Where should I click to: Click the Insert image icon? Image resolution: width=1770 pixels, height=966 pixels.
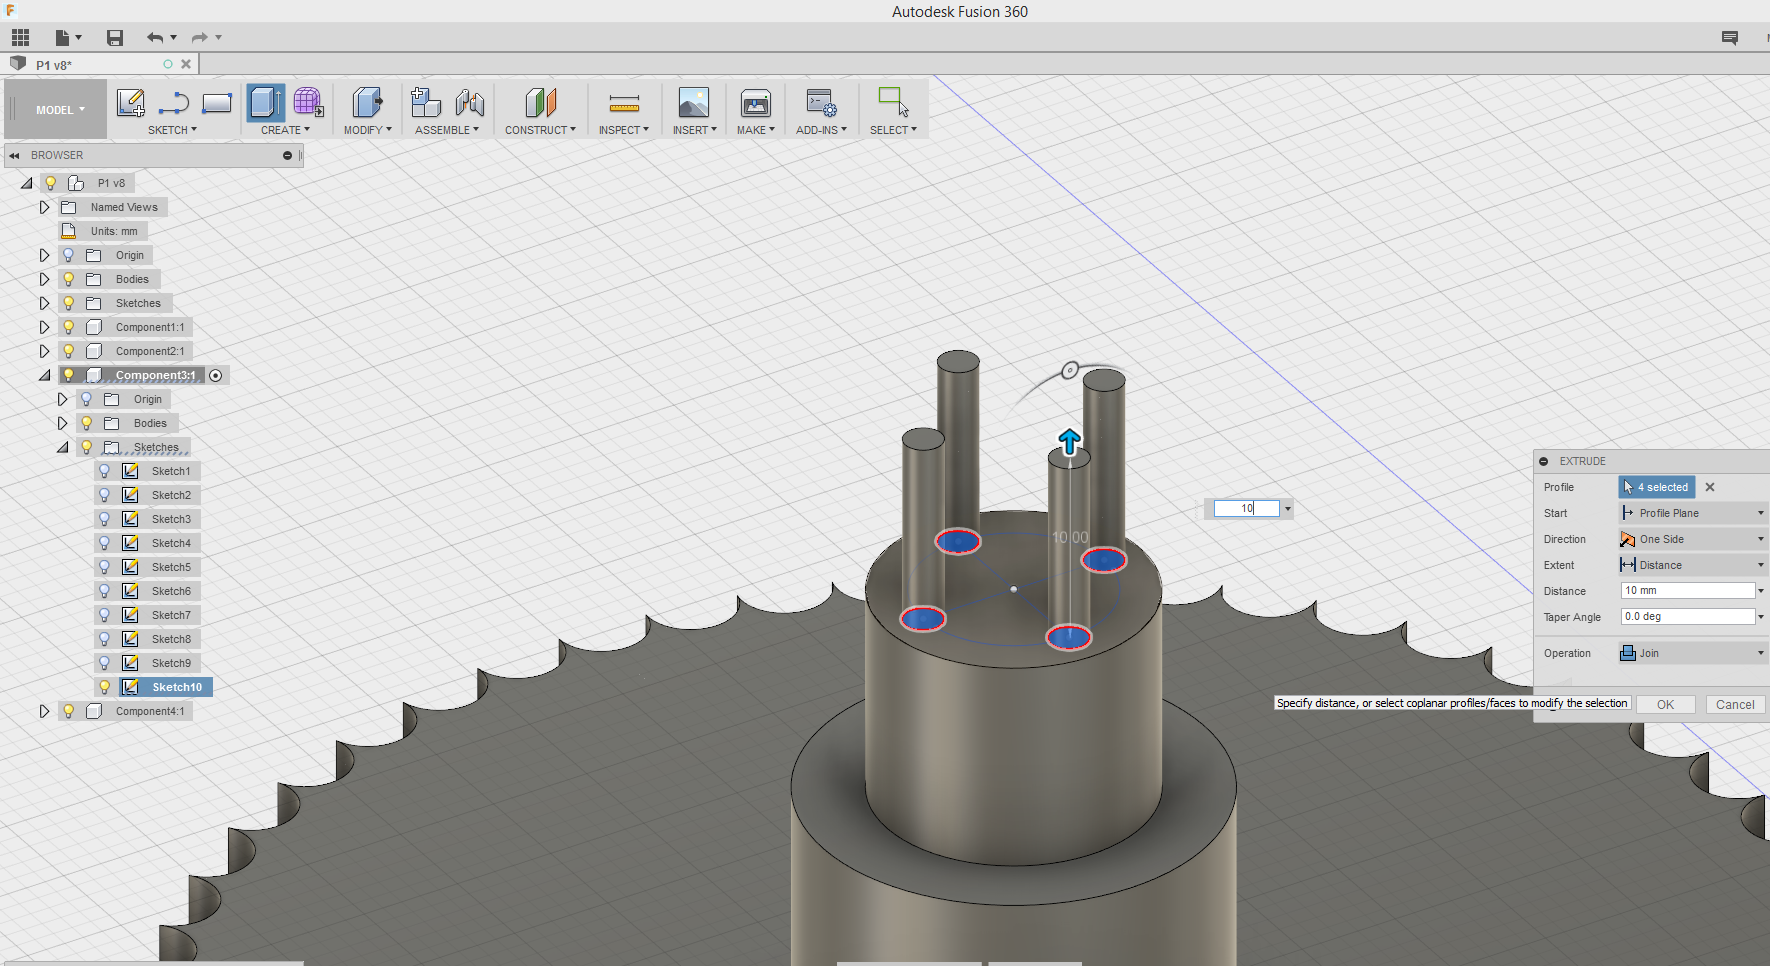tap(693, 102)
